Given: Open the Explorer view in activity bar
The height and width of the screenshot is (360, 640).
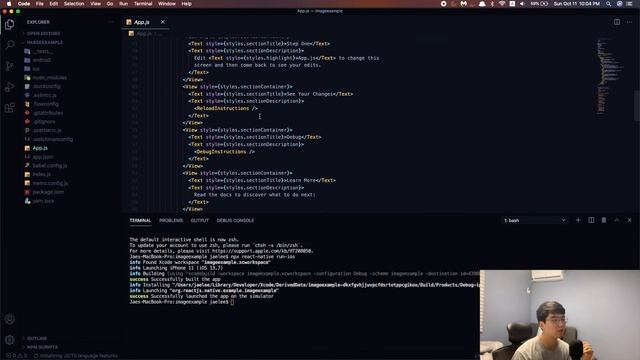Looking at the screenshot, I should pos(9,24).
